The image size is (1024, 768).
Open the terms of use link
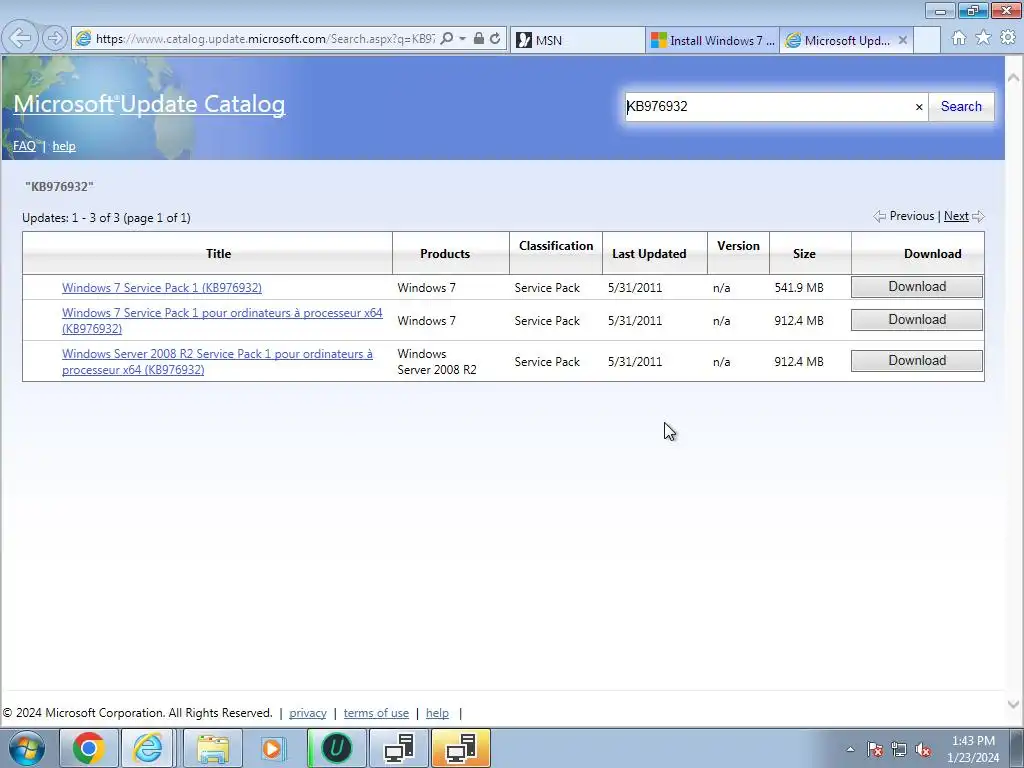click(376, 713)
